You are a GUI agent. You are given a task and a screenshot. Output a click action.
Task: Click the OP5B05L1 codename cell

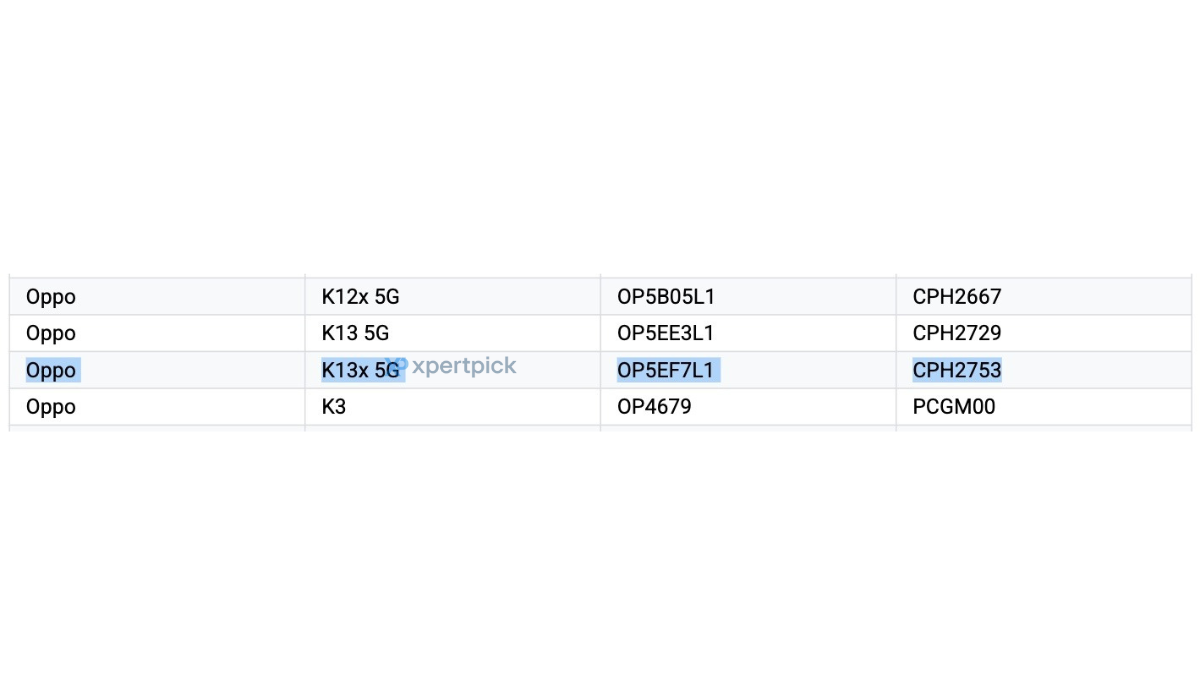[666, 297]
